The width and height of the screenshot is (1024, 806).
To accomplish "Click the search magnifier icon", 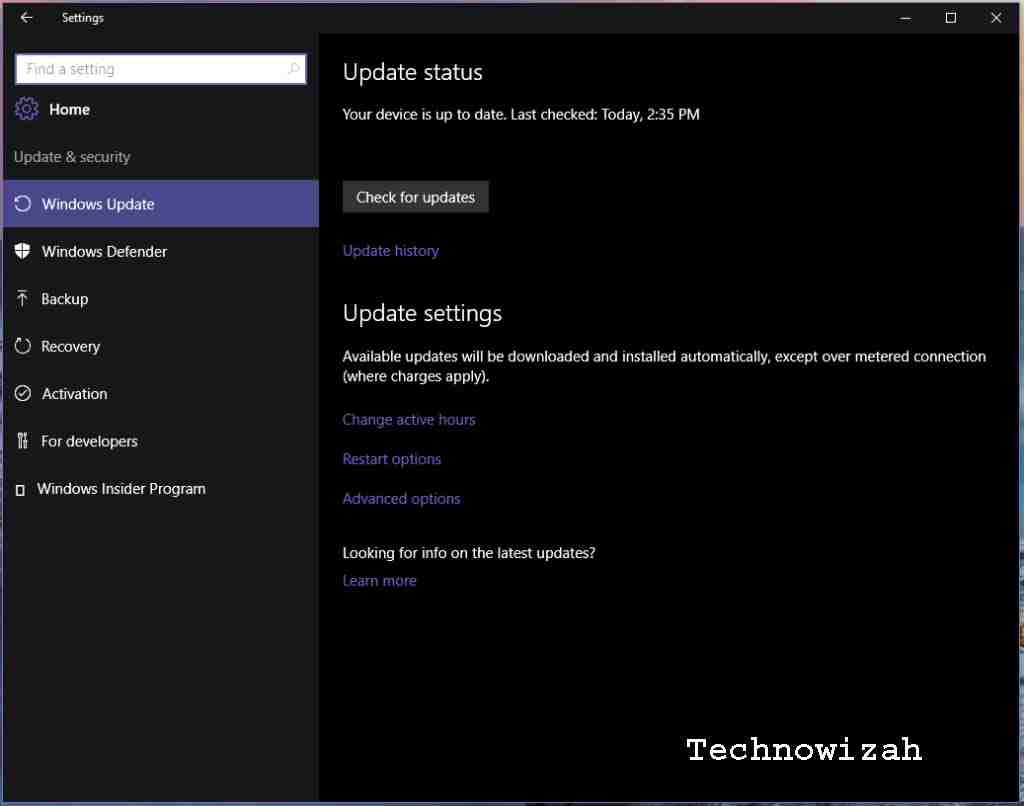I will click(x=294, y=69).
